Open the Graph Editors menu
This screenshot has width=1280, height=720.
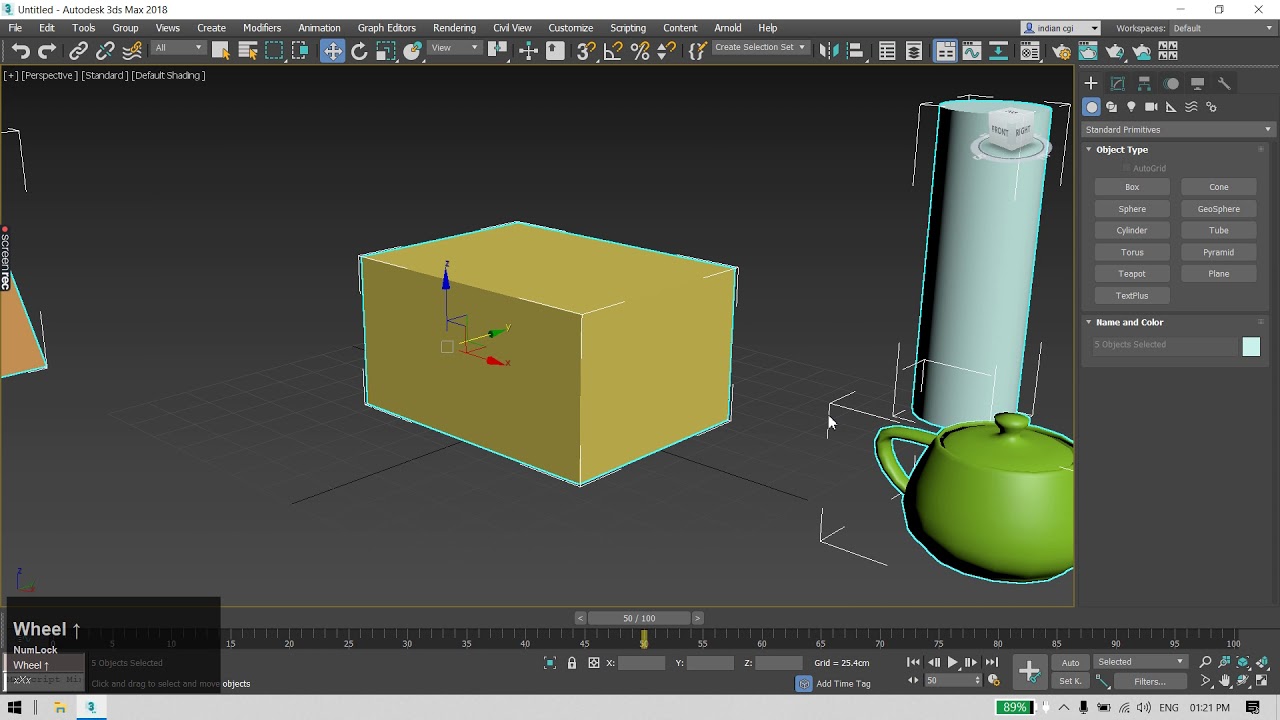pos(386,28)
